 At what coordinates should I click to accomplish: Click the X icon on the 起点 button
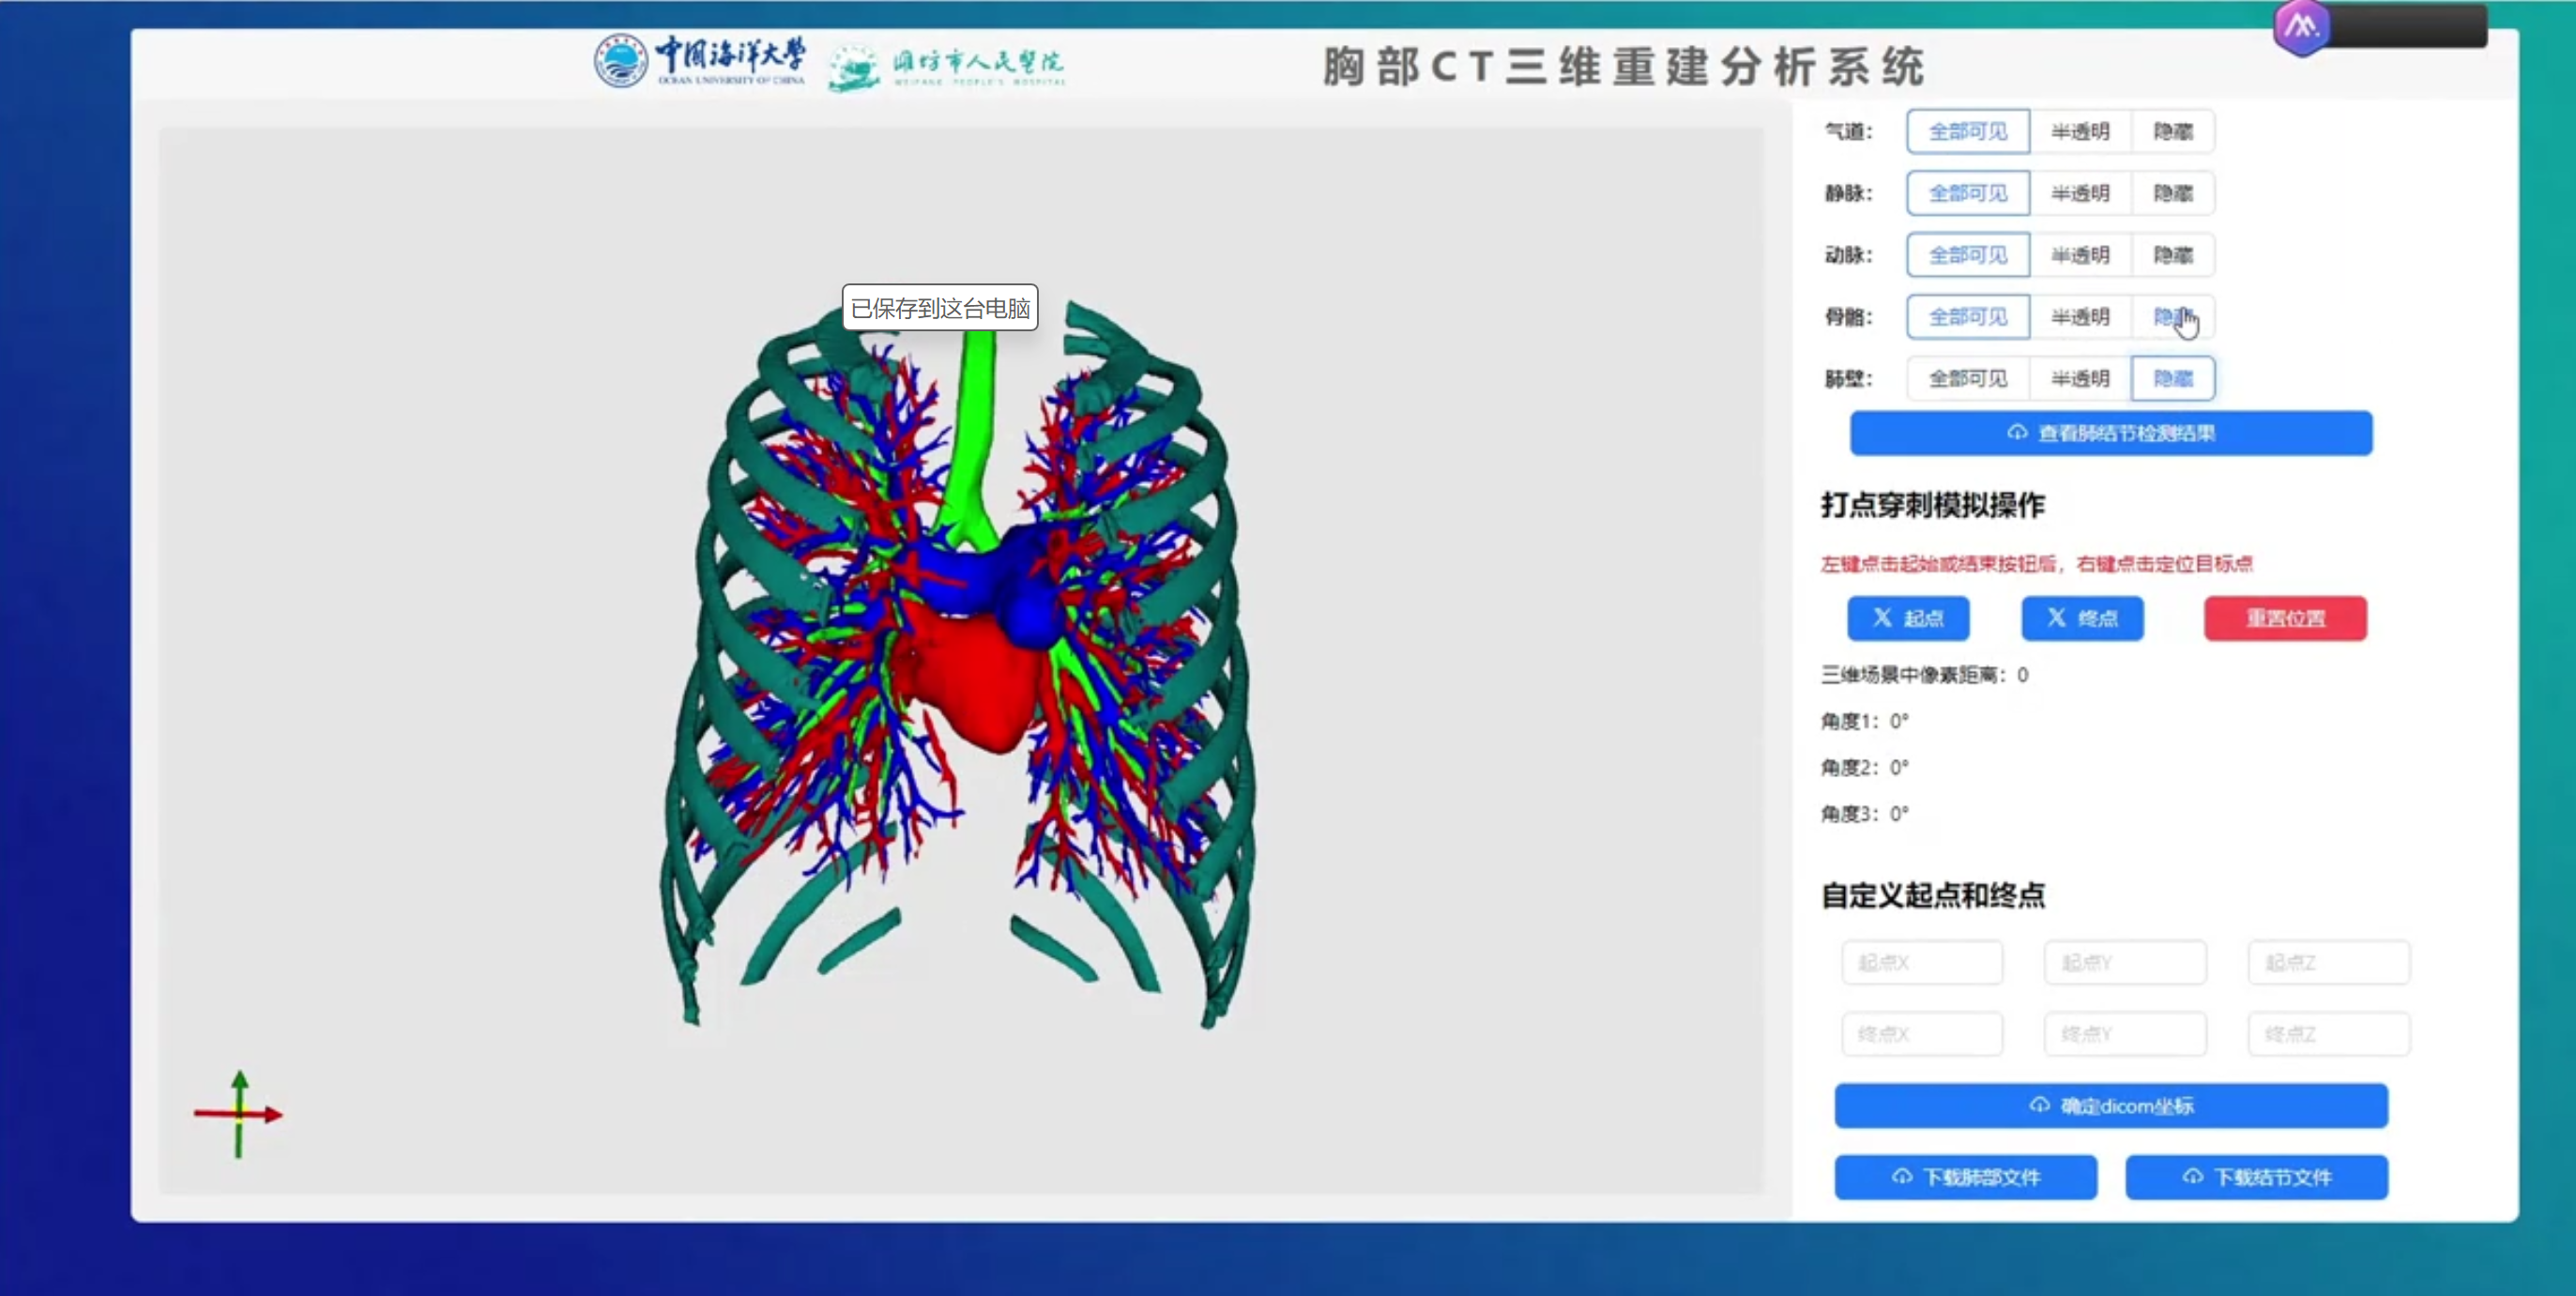1884,618
